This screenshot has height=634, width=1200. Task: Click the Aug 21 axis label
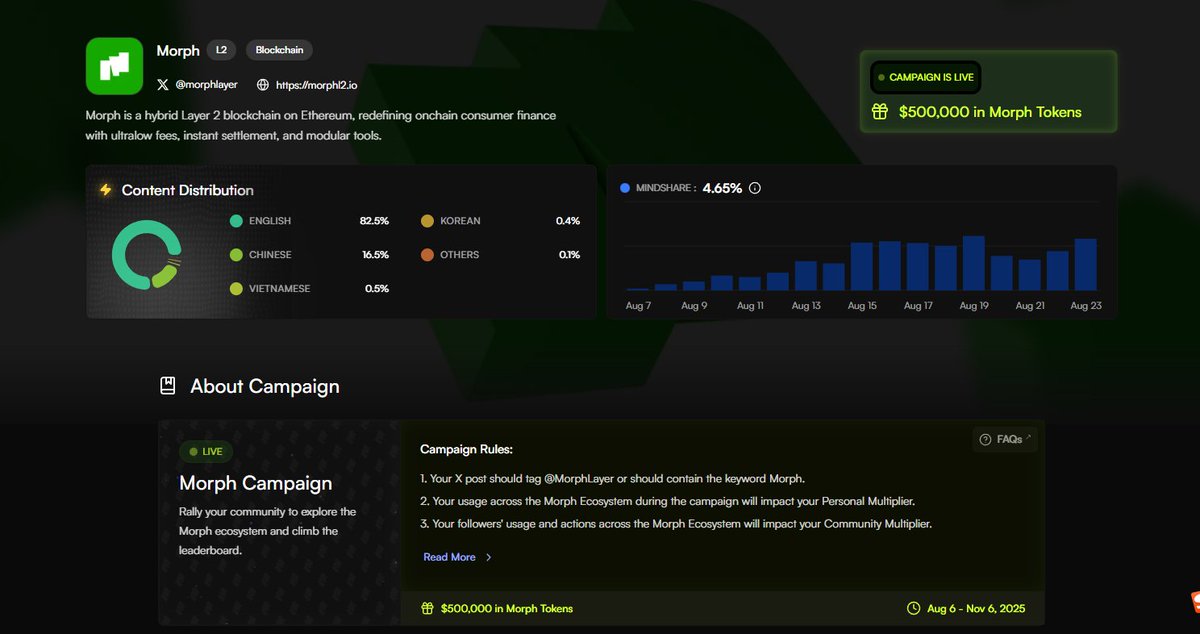[x=1030, y=306]
